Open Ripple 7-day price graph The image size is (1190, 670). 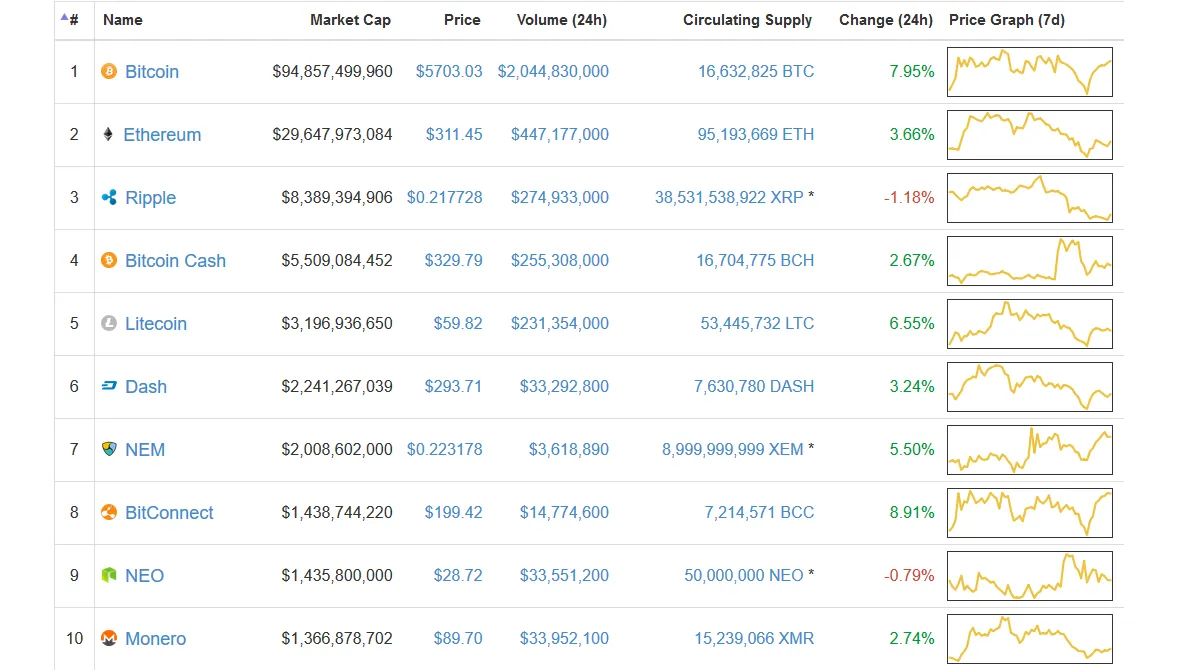[1030, 197]
